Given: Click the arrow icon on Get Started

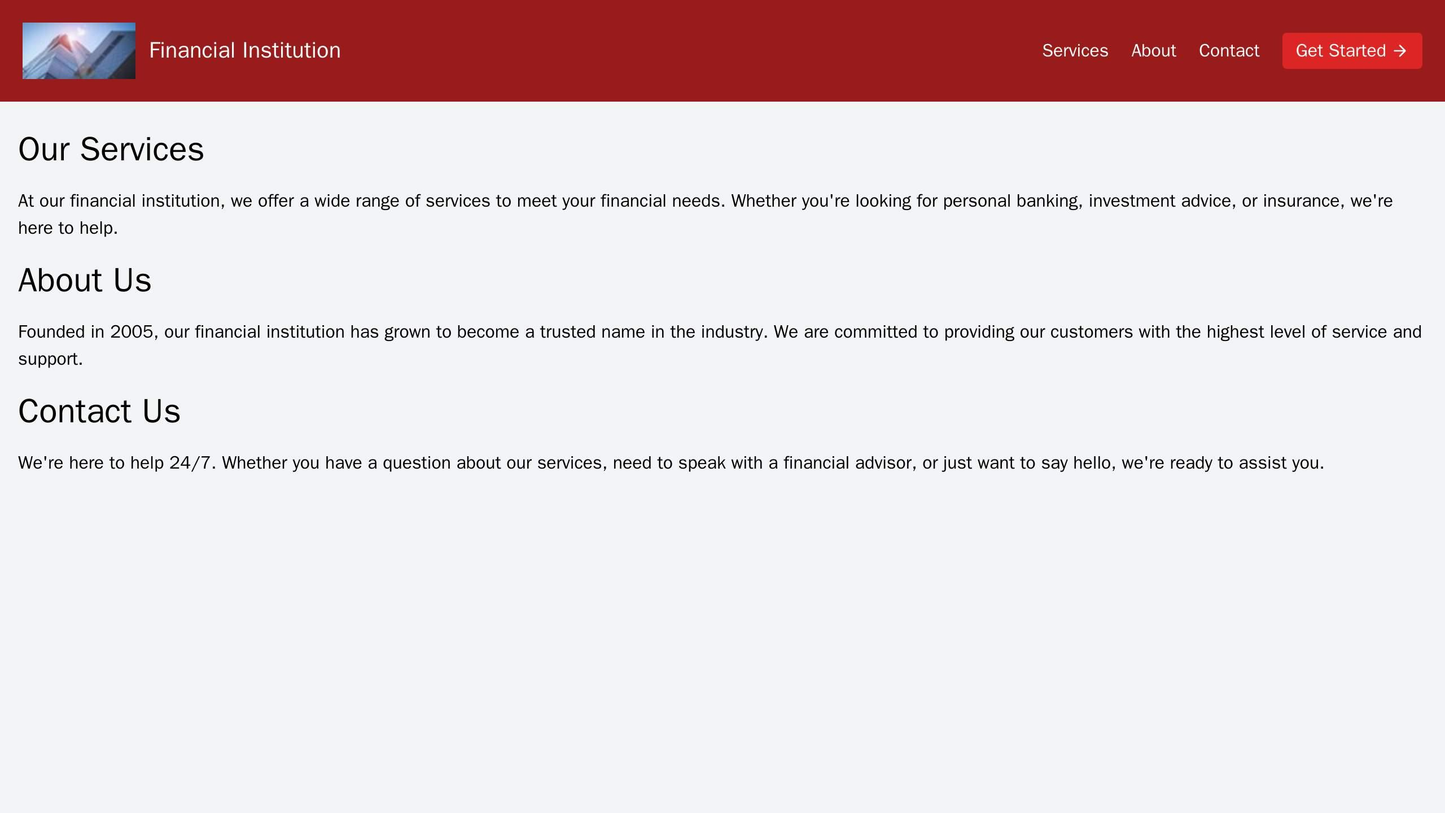Looking at the screenshot, I should coord(1400,51).
